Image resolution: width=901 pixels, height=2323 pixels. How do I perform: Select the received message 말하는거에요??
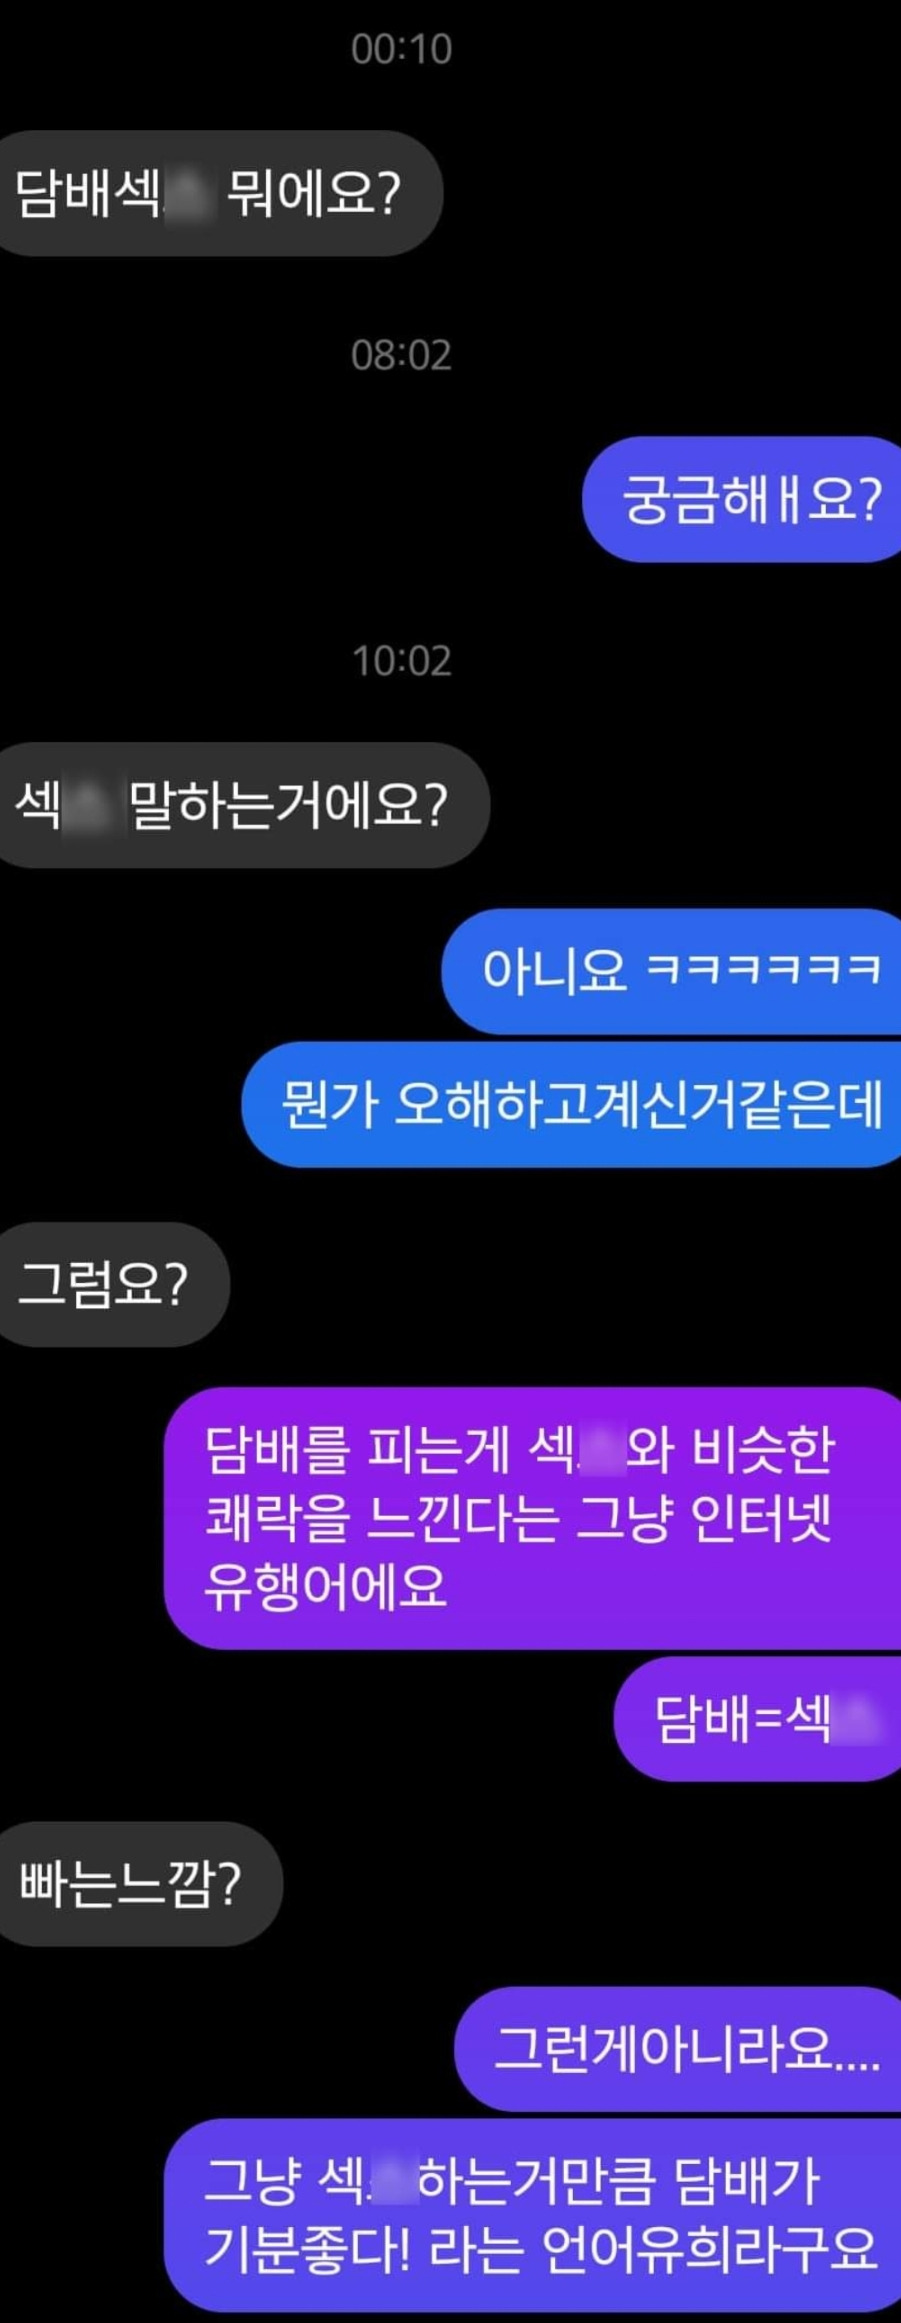(244, 805)
